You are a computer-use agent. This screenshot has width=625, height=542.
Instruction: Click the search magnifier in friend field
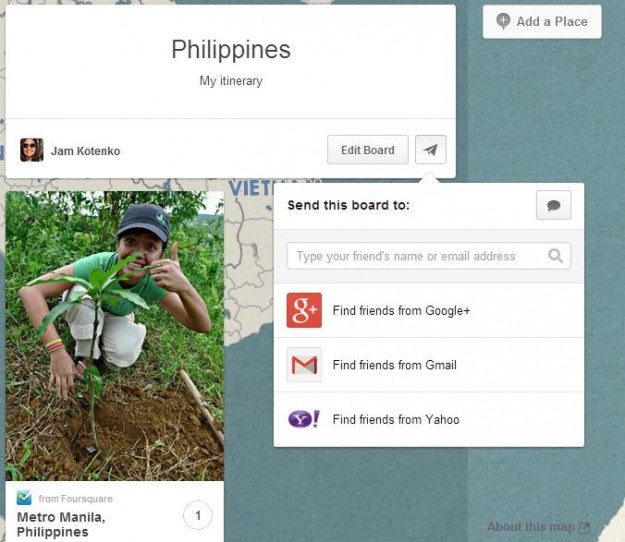555,256
